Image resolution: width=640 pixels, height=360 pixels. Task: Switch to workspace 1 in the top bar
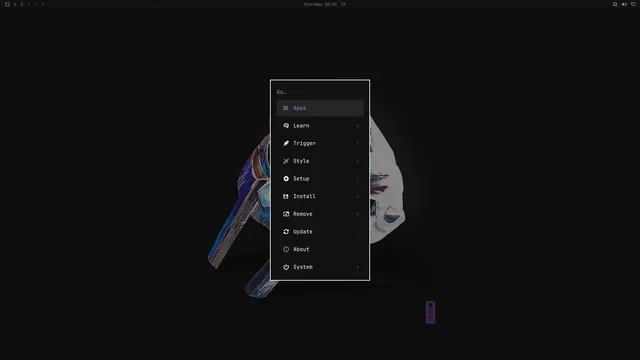point(15,4)
